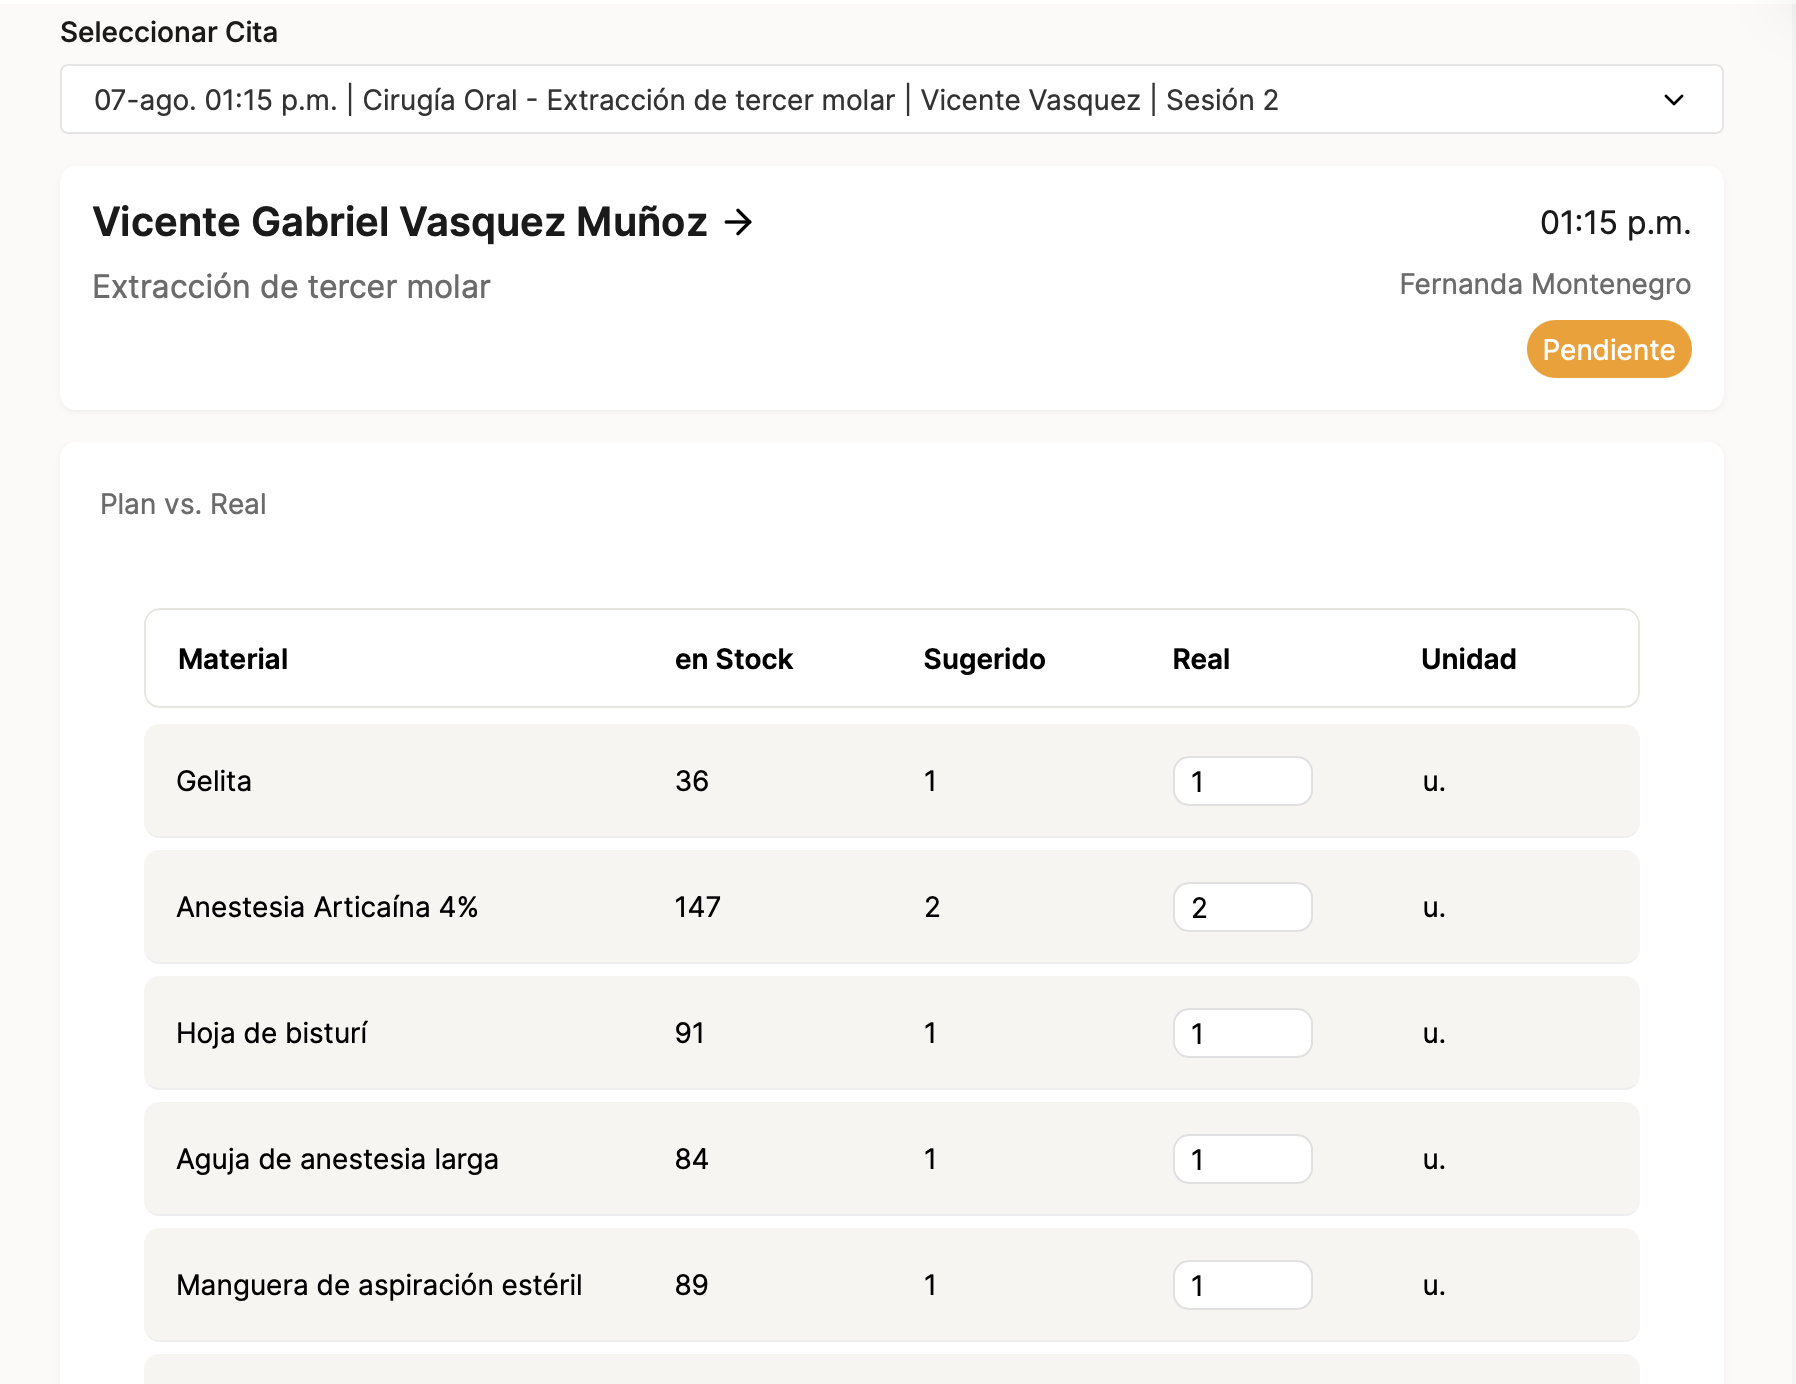Screen dimensions: 1796x1384
Task: Select the Hoja de bisturí material name
Action: [272, 1033]
